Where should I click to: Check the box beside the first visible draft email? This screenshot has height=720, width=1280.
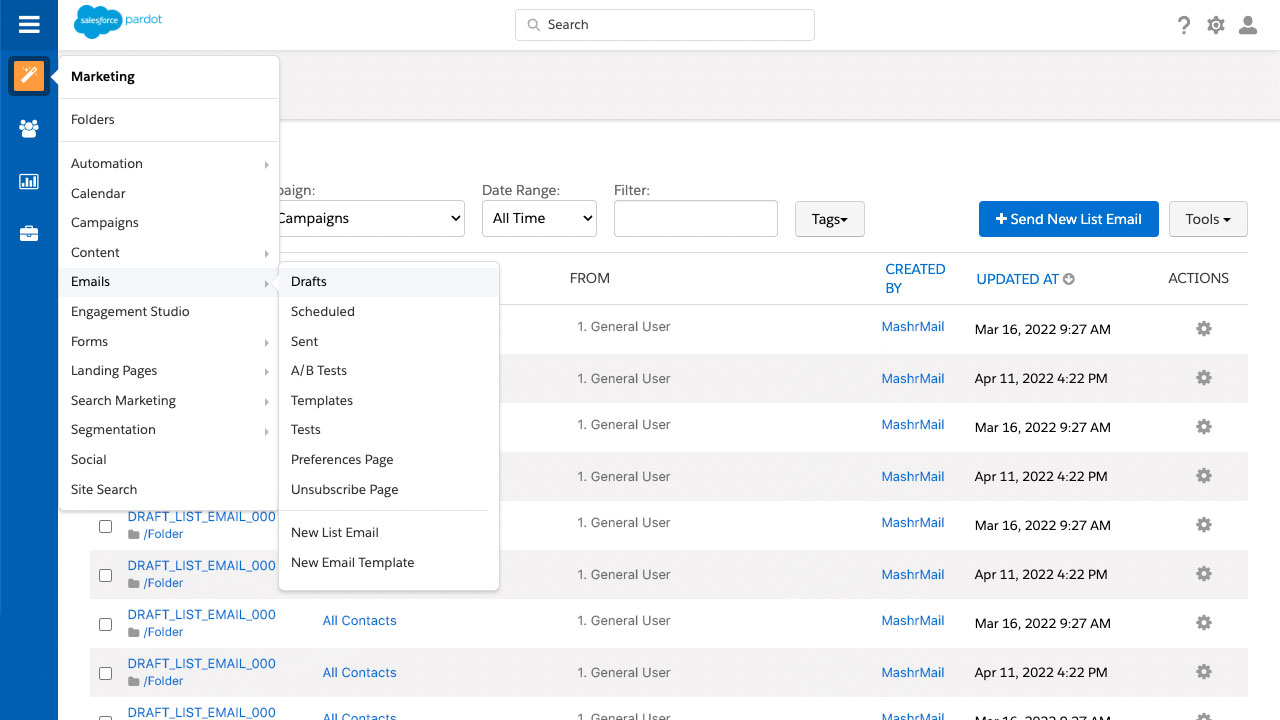pos(105,526)
